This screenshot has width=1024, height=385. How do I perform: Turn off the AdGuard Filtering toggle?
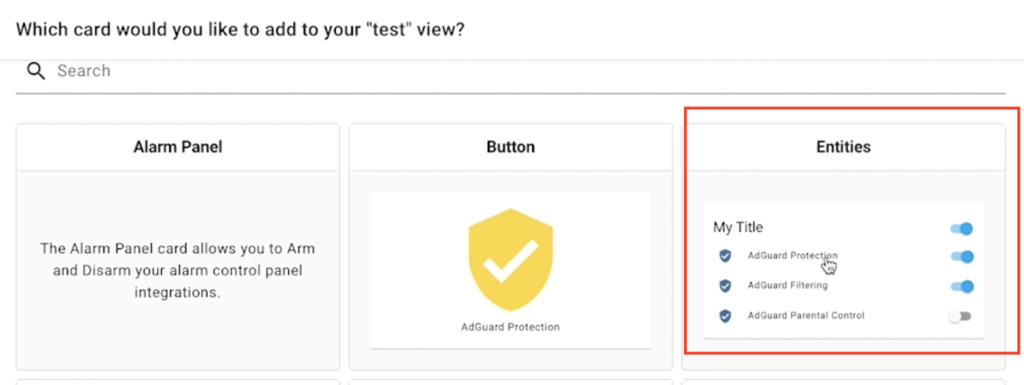coord(962,286)
